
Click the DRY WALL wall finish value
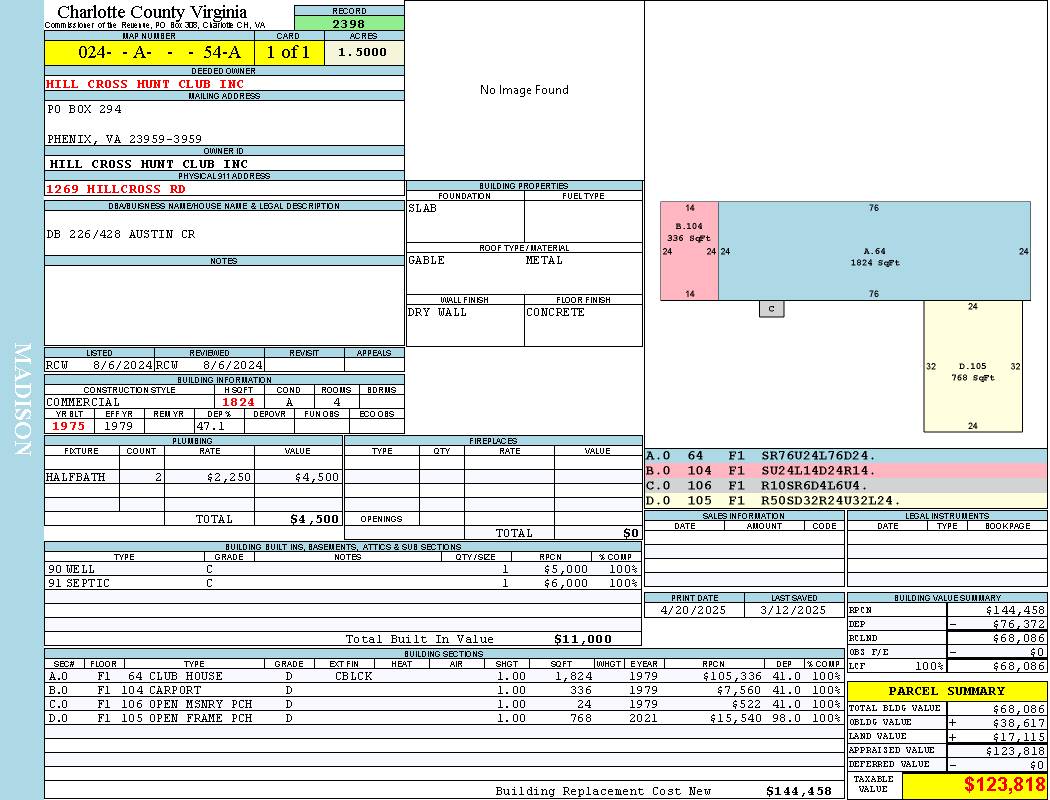coord(437,313)
